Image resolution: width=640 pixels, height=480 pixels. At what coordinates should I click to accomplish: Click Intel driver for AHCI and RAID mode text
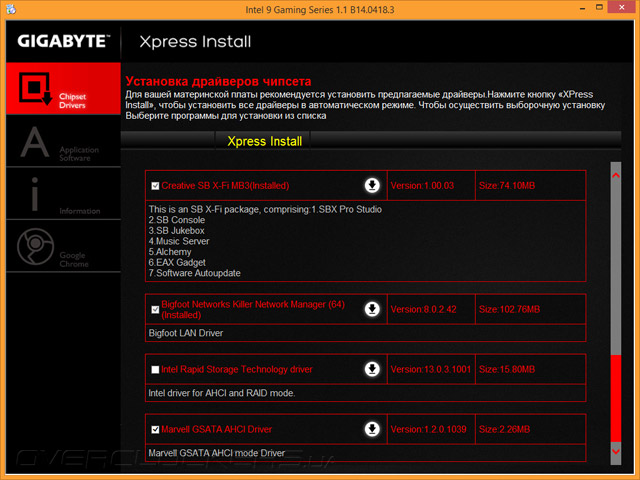(222, 393)
